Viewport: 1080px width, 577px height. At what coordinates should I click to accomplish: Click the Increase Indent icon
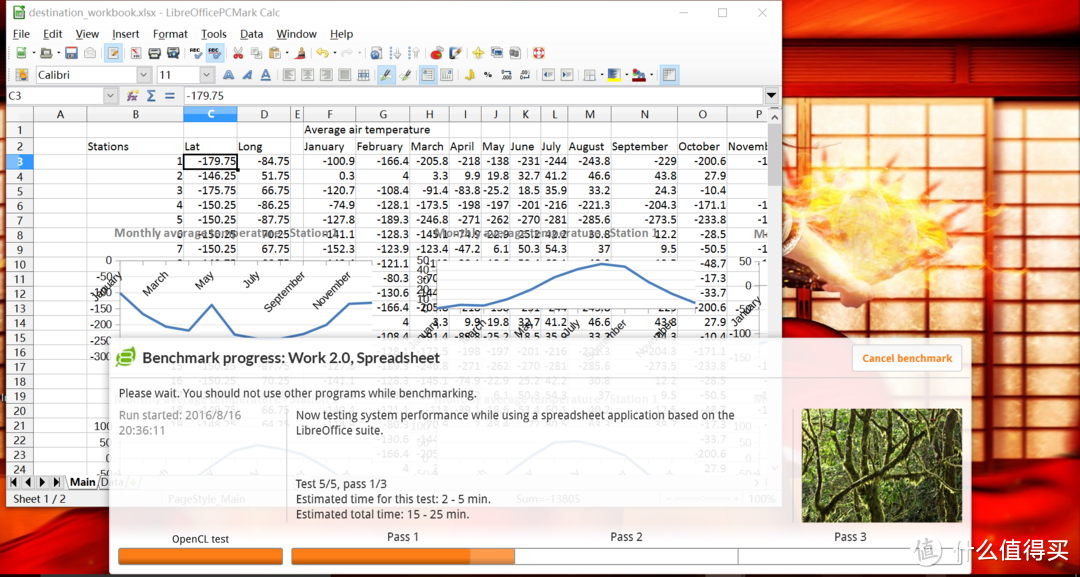tap(567, 75)
